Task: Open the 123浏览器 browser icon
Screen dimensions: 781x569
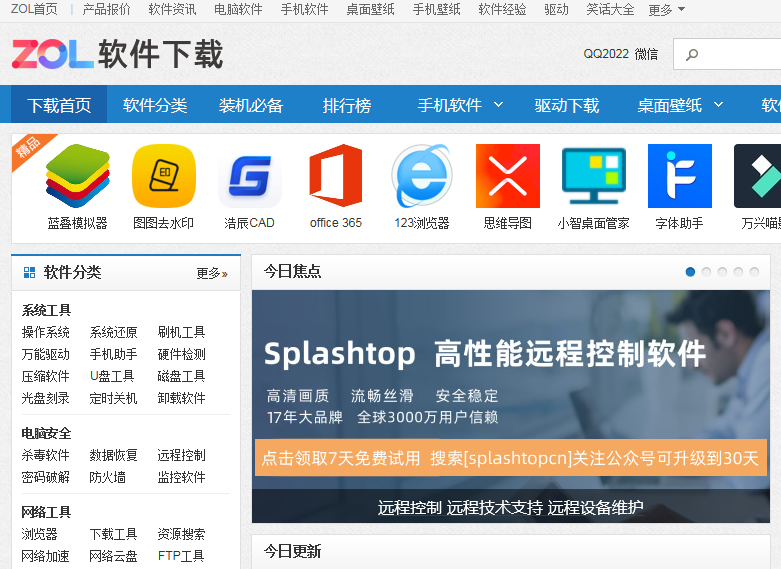Action: coord(421,176)
